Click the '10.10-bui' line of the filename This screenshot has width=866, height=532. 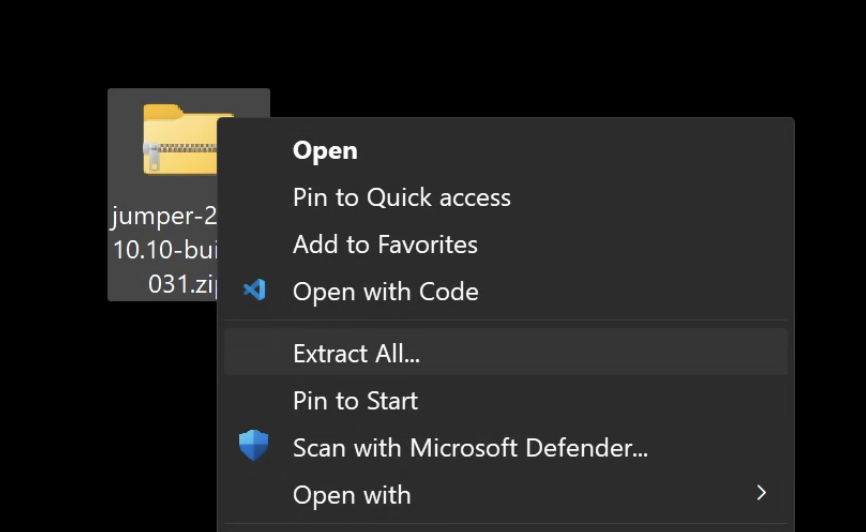tap(162, 250)
